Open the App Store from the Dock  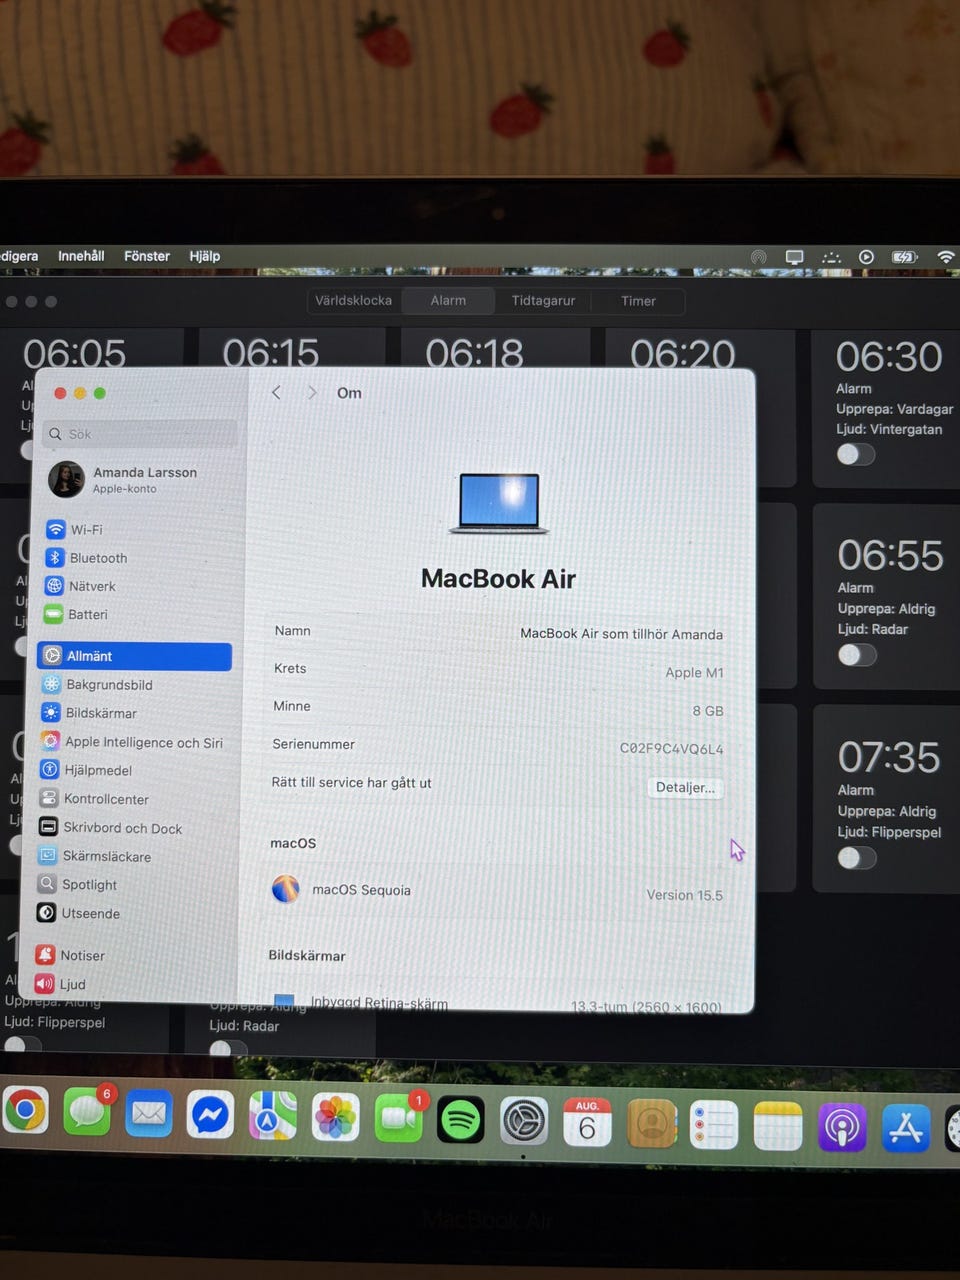pos(906,1129)
